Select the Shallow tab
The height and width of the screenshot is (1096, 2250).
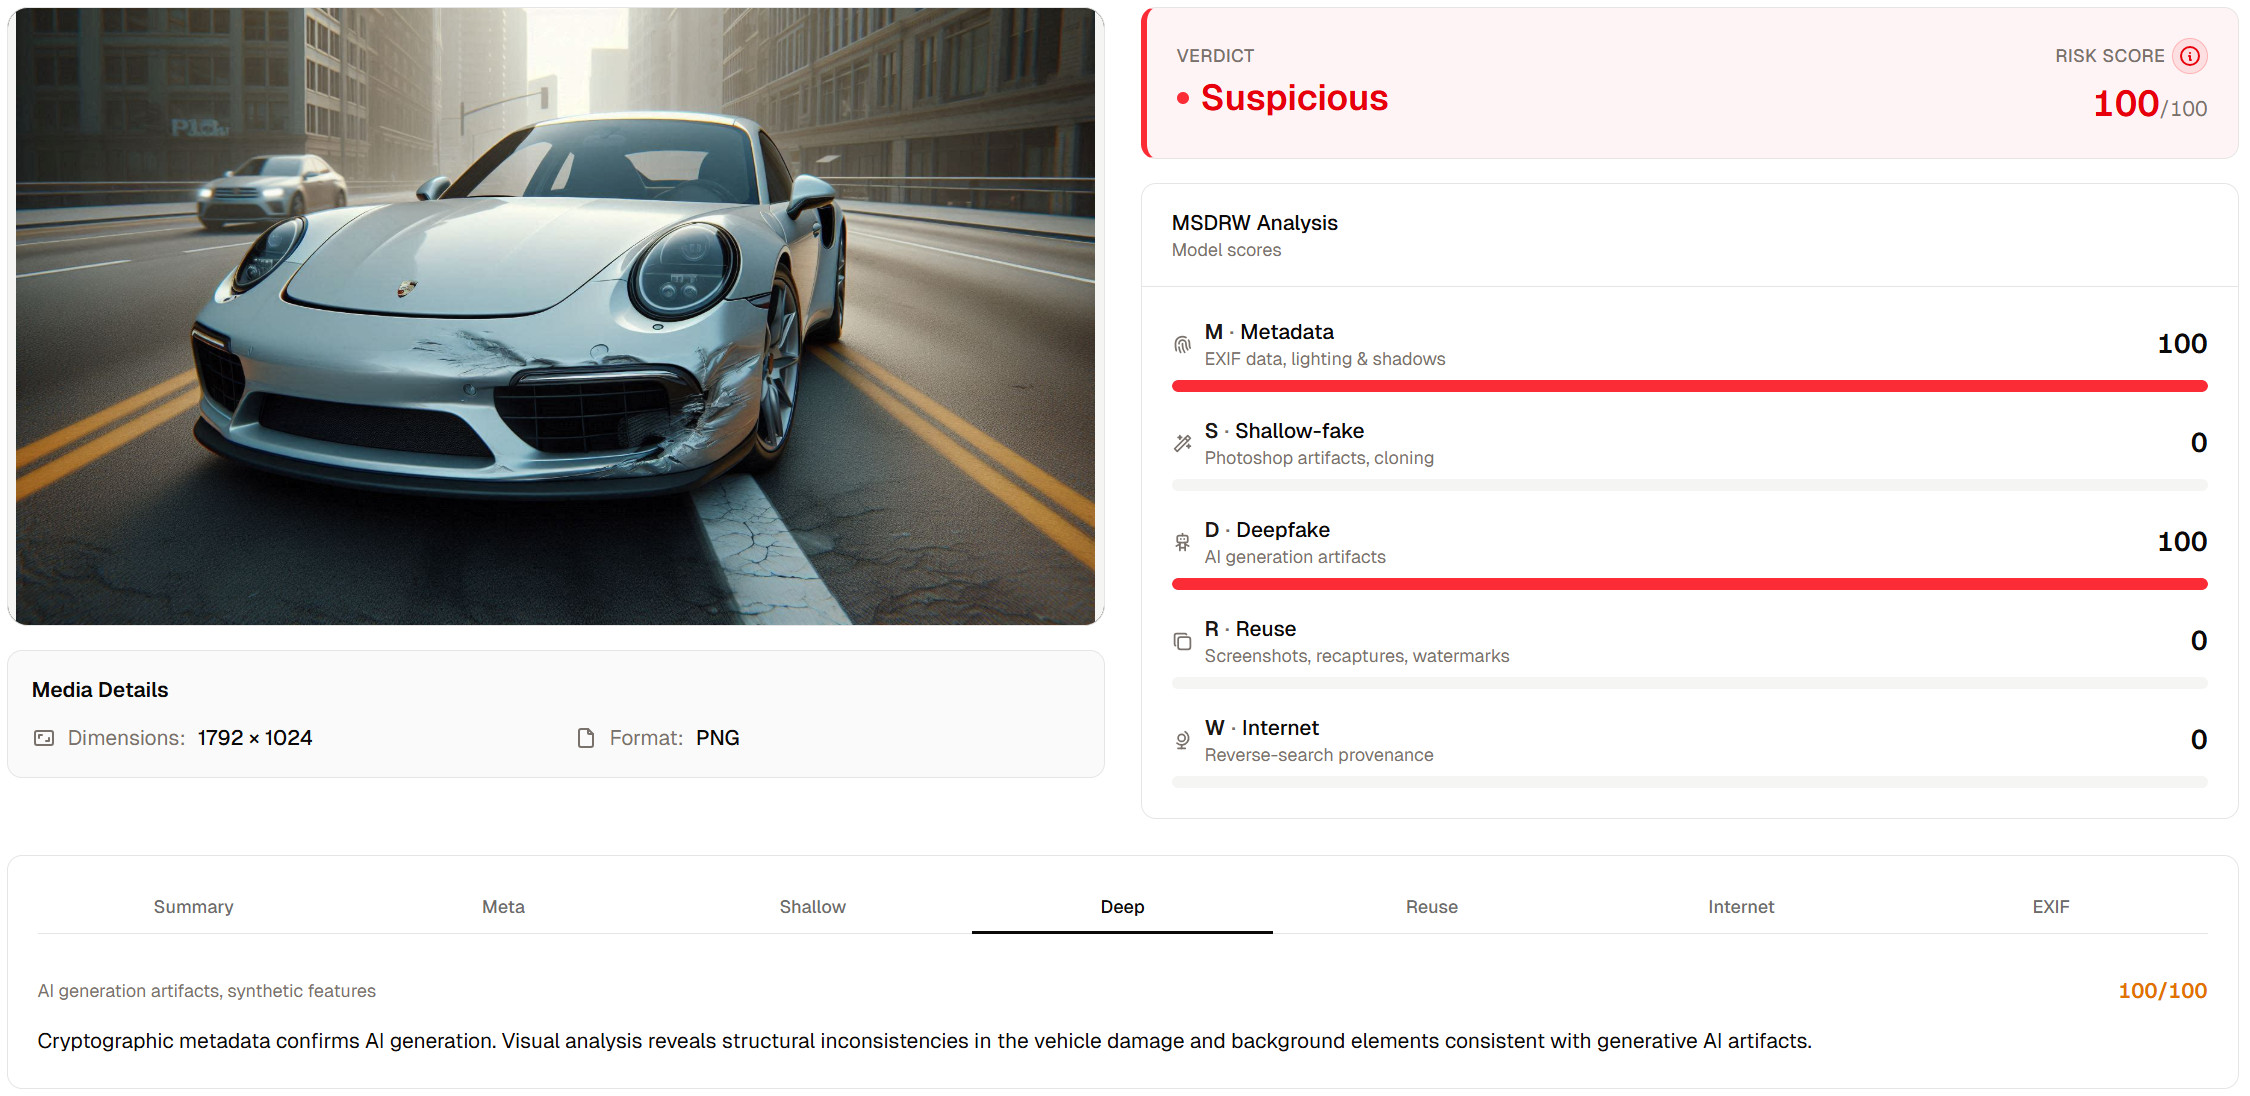[x=813, y=907]
